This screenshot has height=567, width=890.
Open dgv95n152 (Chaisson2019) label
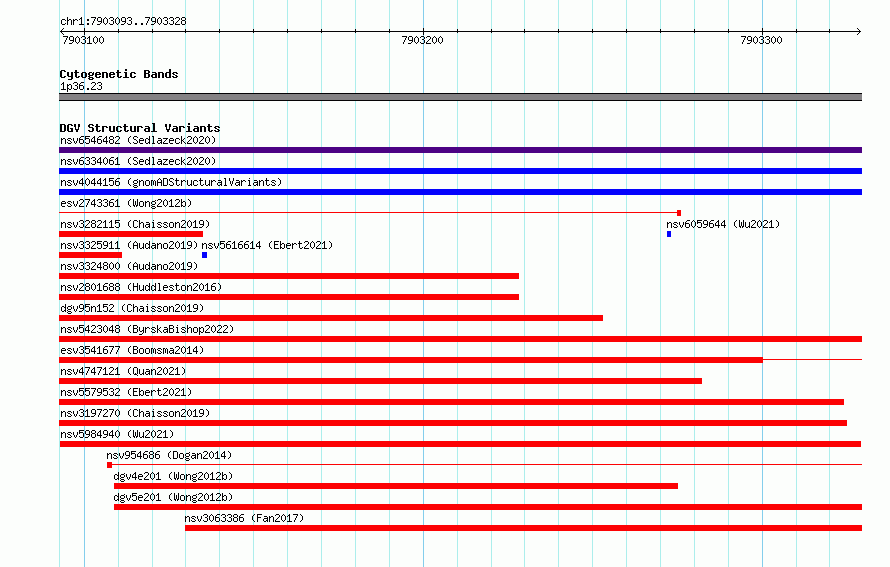(x=132, y=308)
